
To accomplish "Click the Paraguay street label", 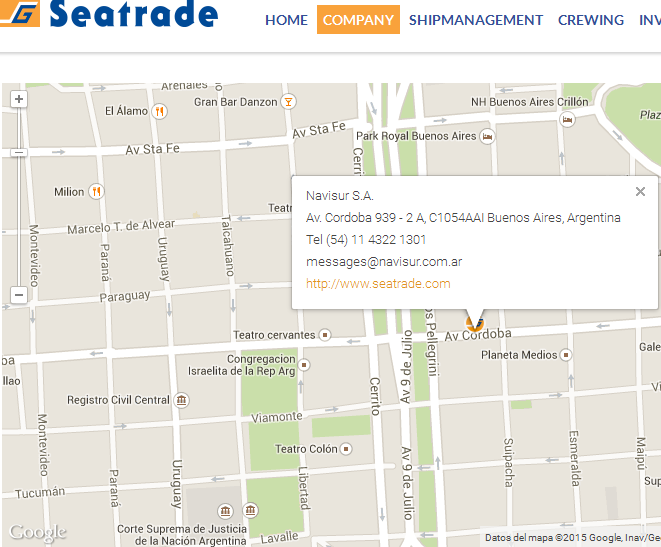I will pos(125,296).
